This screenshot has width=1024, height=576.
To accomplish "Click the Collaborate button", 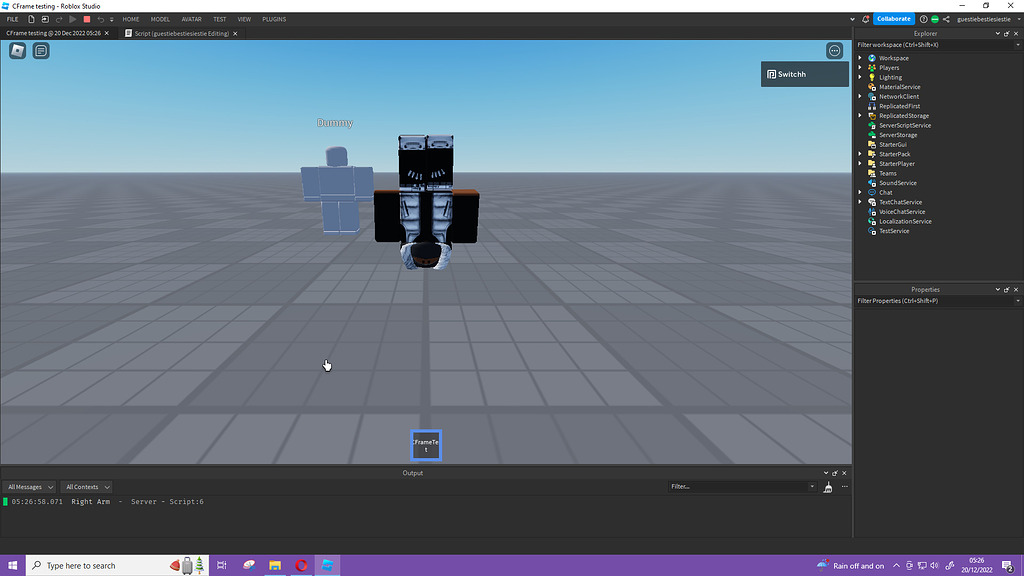I will pyautogui.click(x=893, y=18).
